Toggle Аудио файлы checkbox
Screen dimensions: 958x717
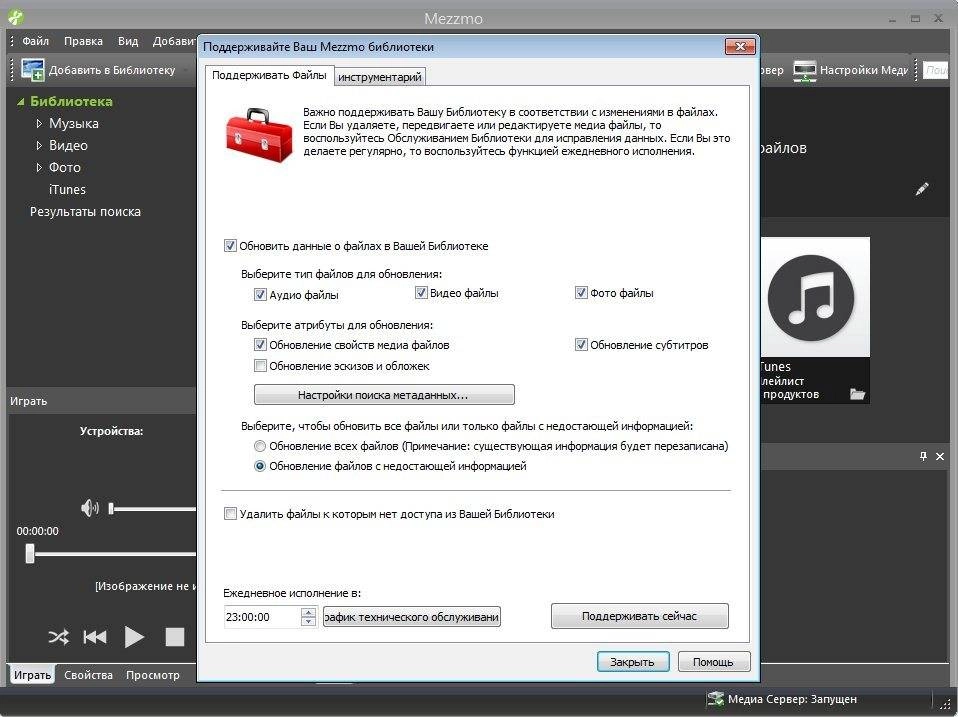pos(260,294)
